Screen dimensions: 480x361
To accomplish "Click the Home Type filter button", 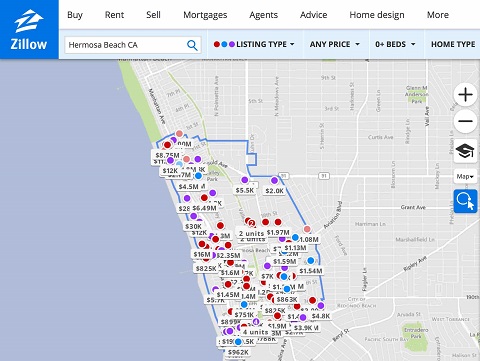I will (453, 44).
